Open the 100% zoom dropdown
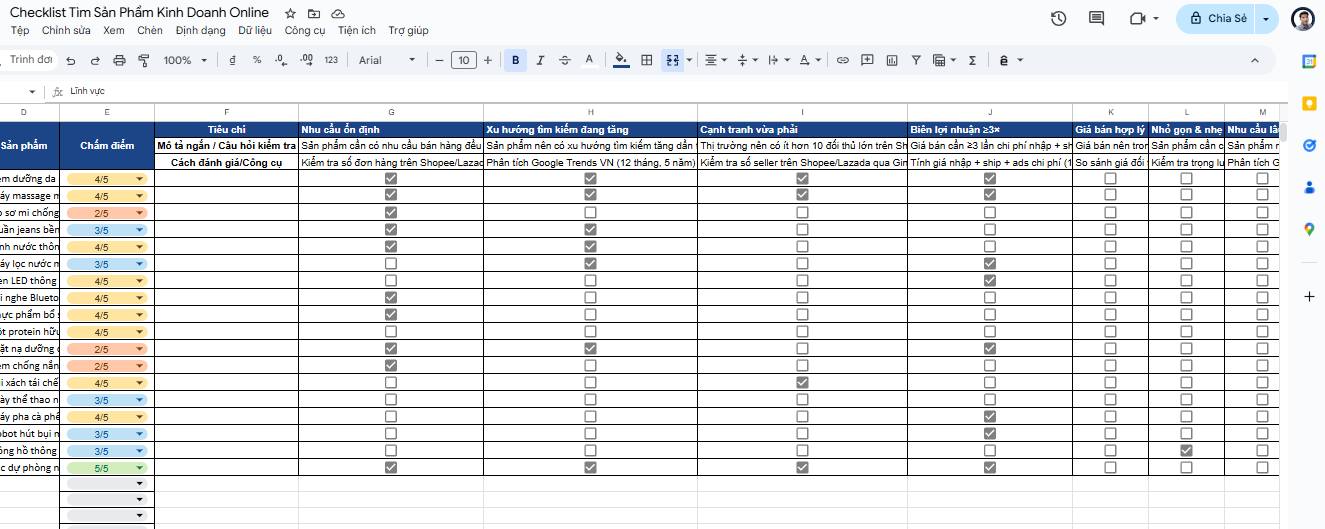Image resolution: width=1325 pixels, height=529 pixels. (186, 60)
